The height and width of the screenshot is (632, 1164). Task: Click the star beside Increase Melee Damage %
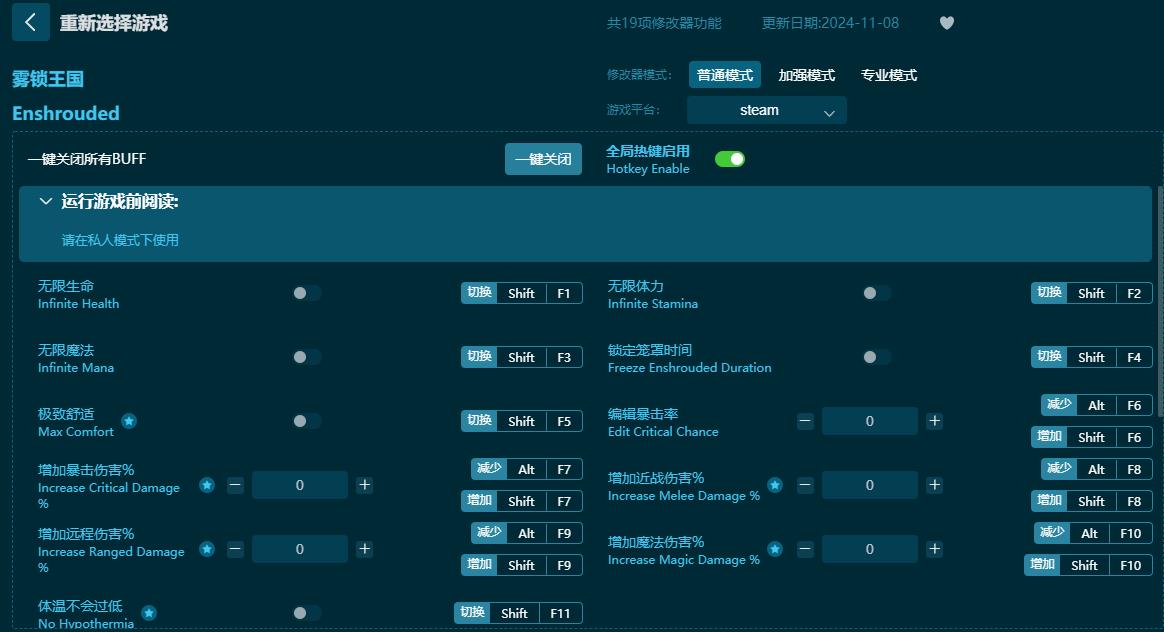tap(775, 485)
